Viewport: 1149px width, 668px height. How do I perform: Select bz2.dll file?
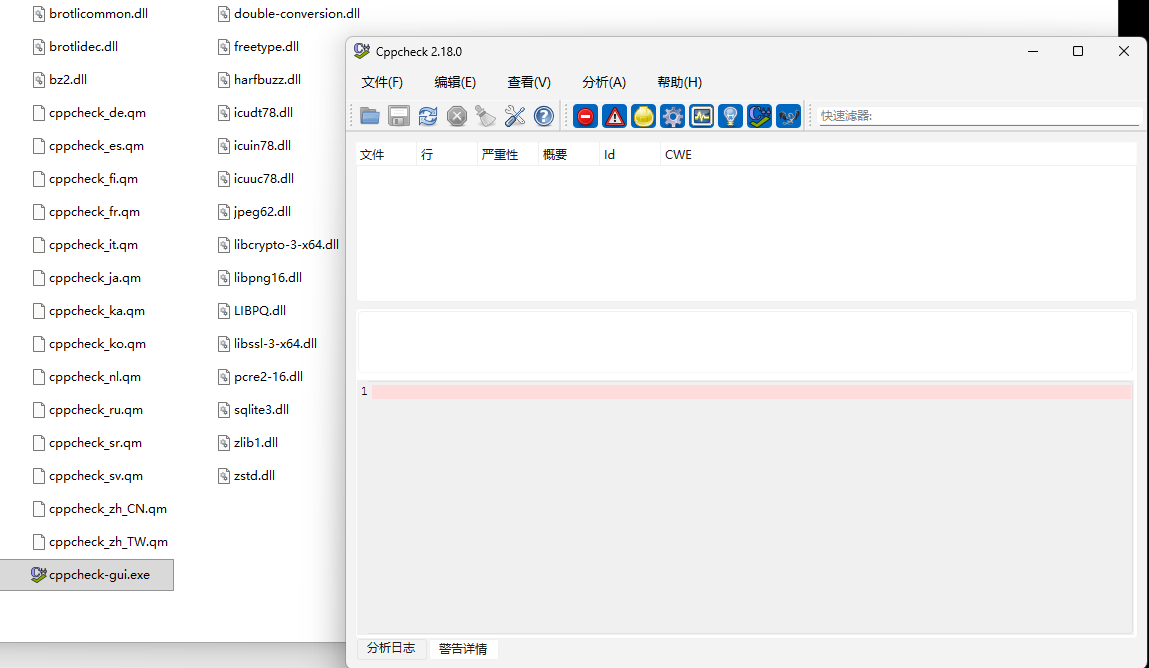60,79
